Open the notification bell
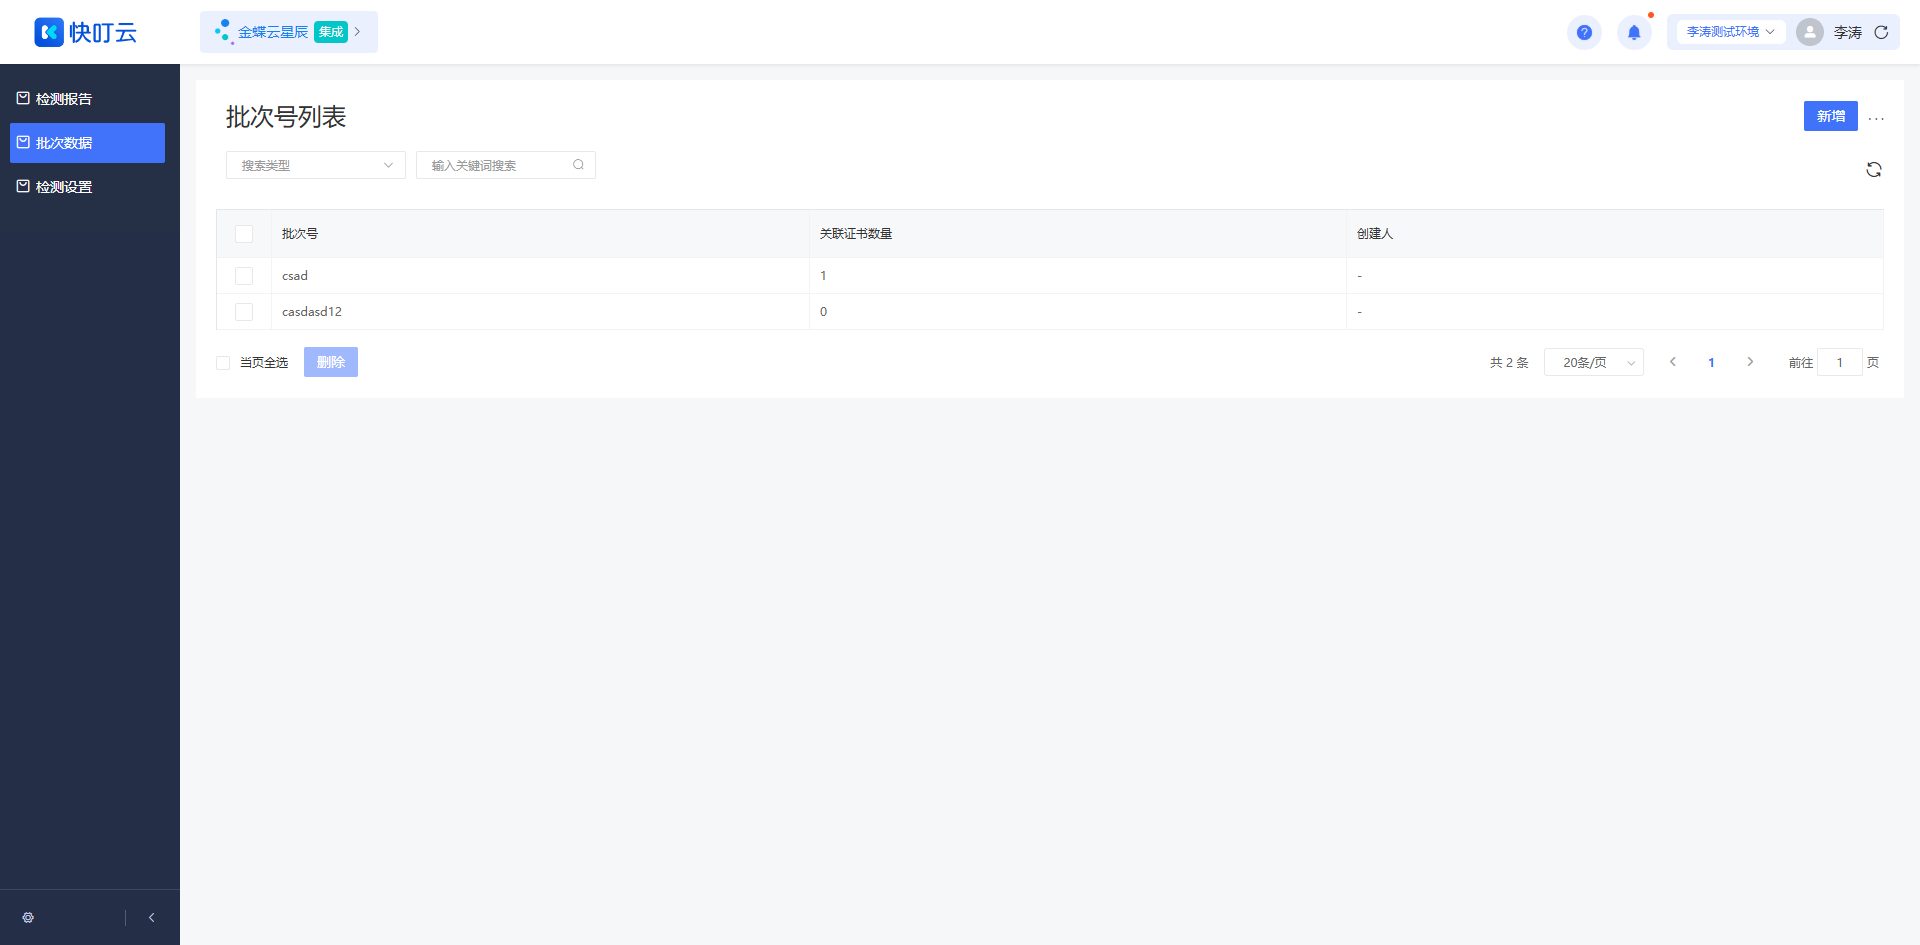This screenshot has width=1920, height=945. coord(1634,32)
